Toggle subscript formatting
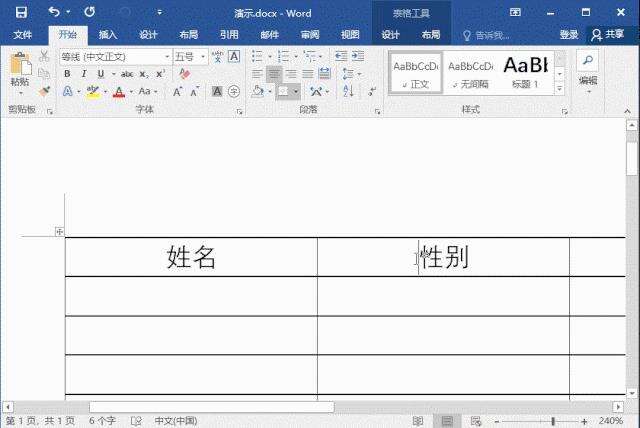640x428 pixels. (143, 74)
